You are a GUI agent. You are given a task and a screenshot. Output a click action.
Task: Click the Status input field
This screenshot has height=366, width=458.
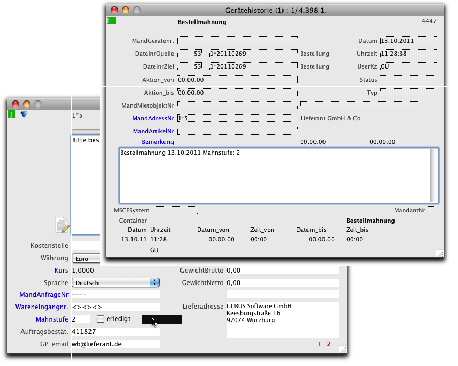(408, 79)
